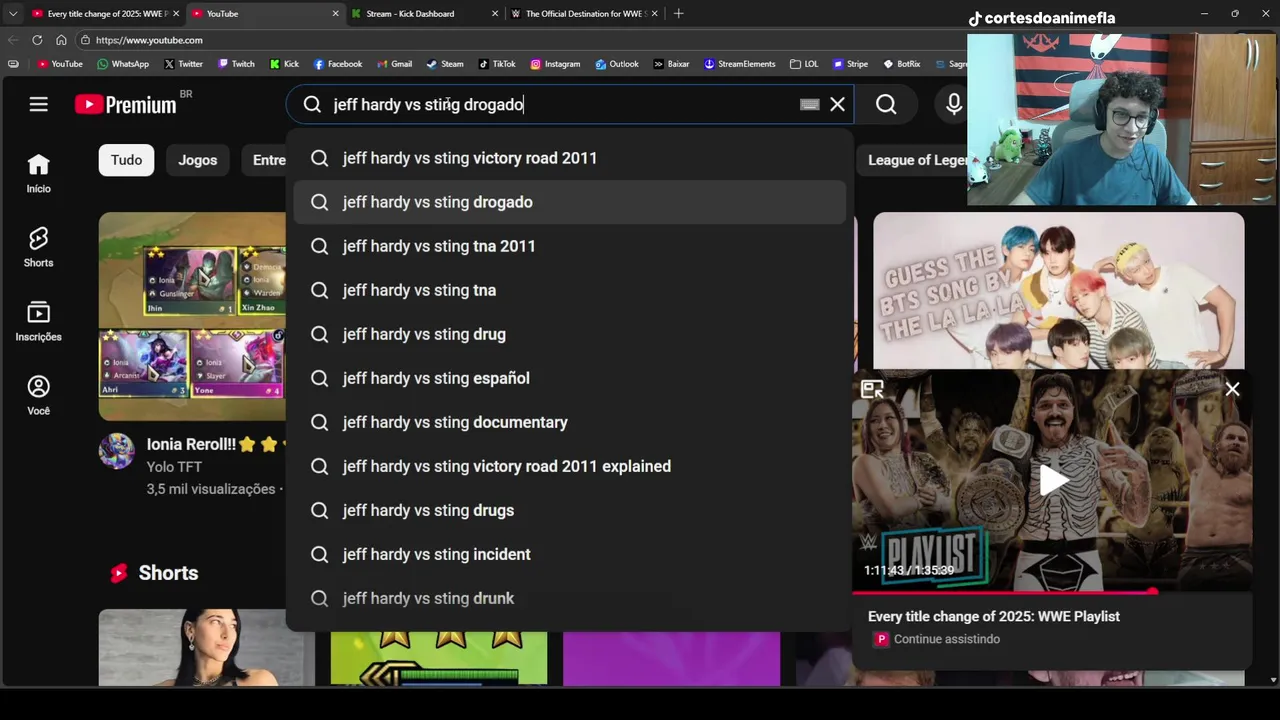Image resolution: width=1280 pixels, height=720 pixels.
Task: Clear the search box with X
Action: [x=837, y=104]
